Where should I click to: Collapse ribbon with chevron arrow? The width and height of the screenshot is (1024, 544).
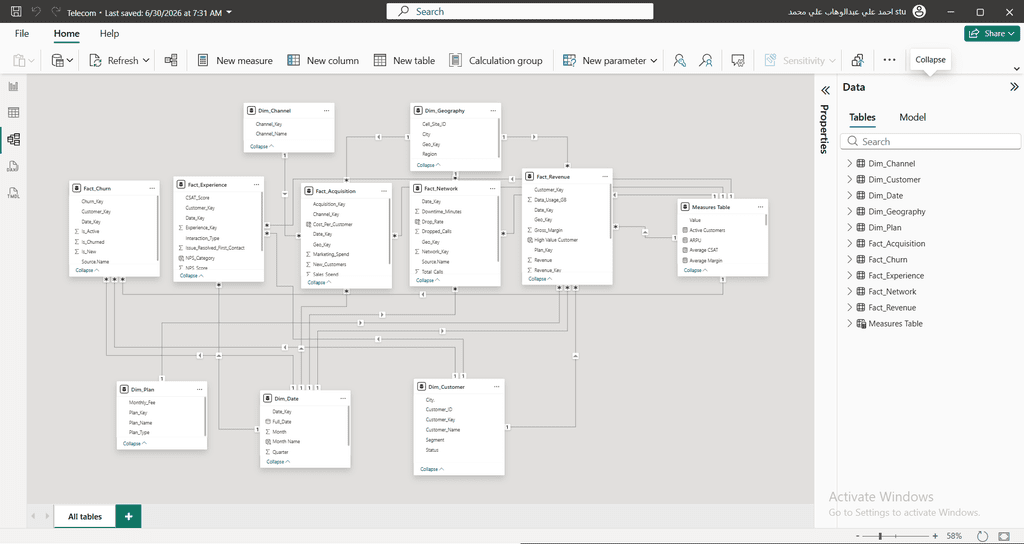pos(1016,69)
